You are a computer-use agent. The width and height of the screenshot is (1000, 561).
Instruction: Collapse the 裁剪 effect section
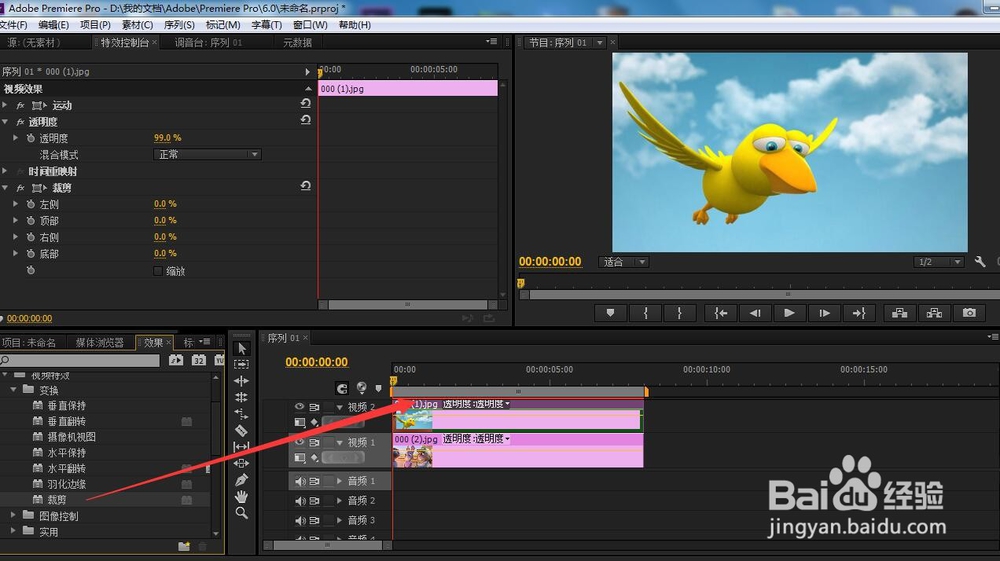pos(5,187)
